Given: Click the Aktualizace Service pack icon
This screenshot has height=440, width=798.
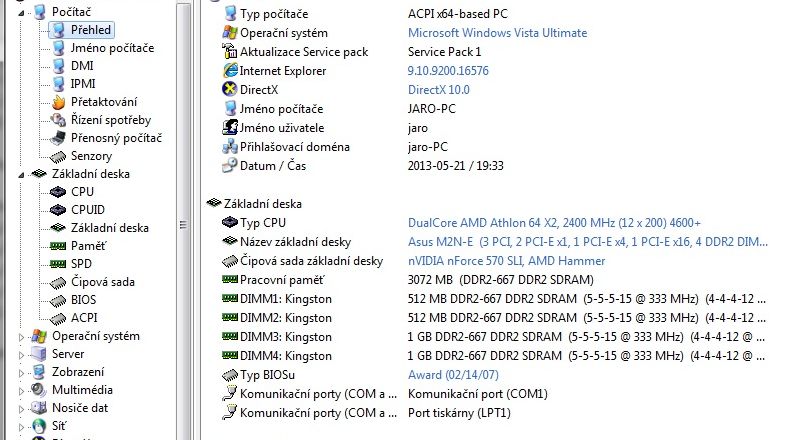Looking at the screenshot, I should (230, 51).
